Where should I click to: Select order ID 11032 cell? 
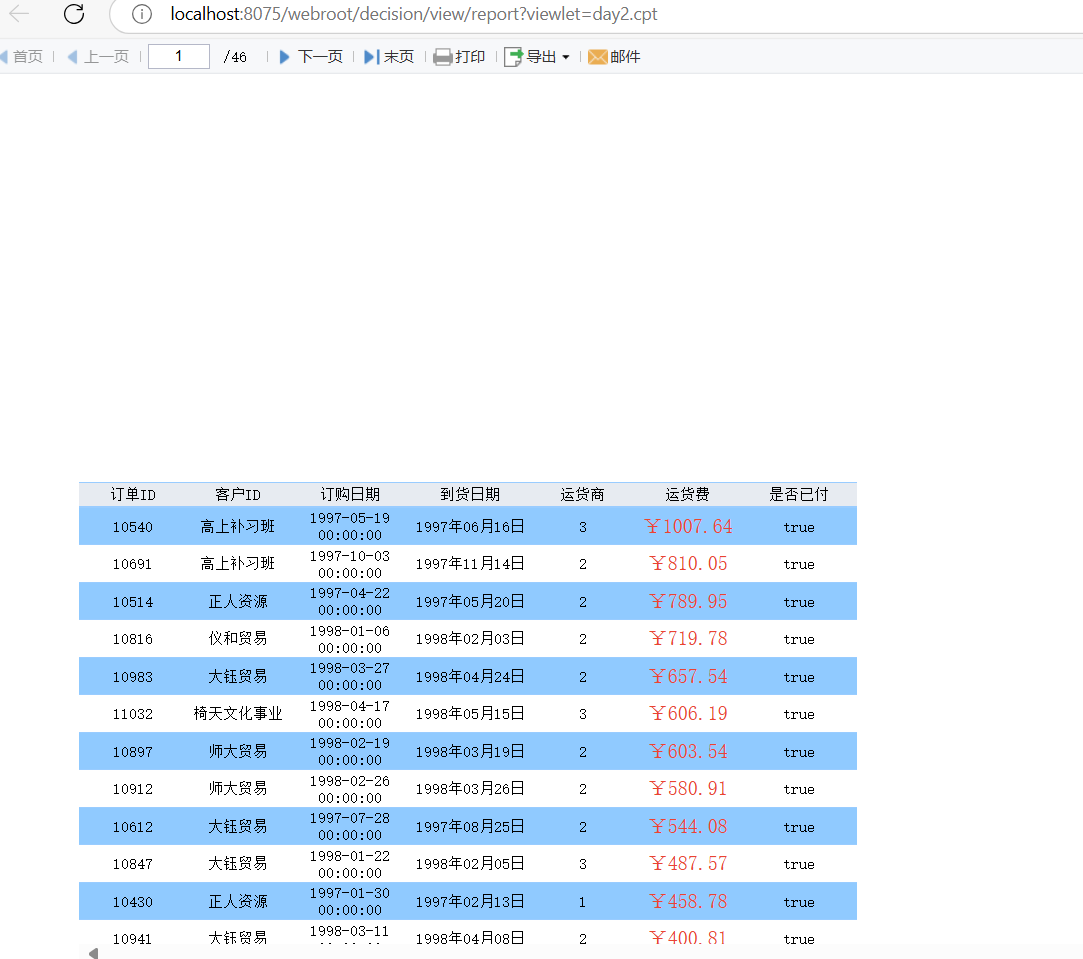[x=133, y=714]
